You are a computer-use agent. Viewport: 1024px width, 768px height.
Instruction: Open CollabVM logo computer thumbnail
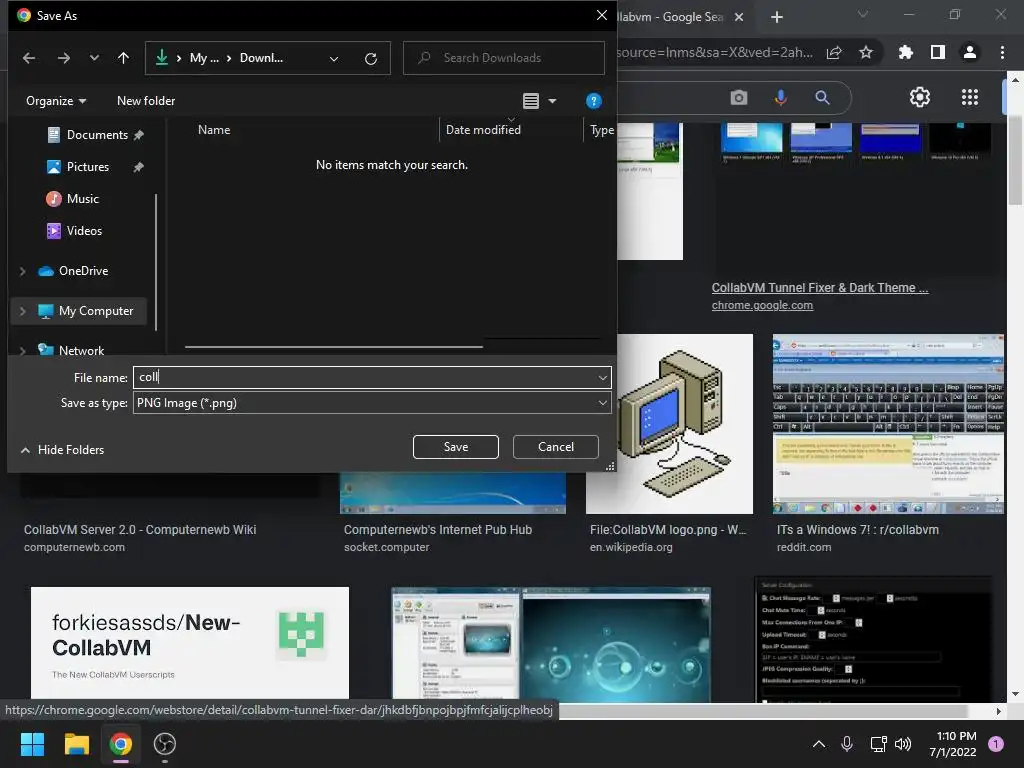coord(685,424)
